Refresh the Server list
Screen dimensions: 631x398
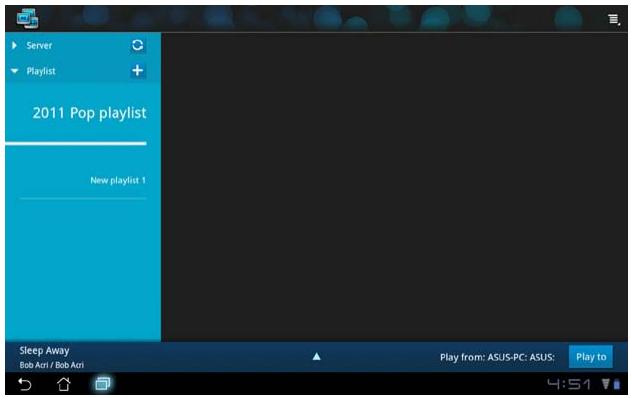coord(137,45)
